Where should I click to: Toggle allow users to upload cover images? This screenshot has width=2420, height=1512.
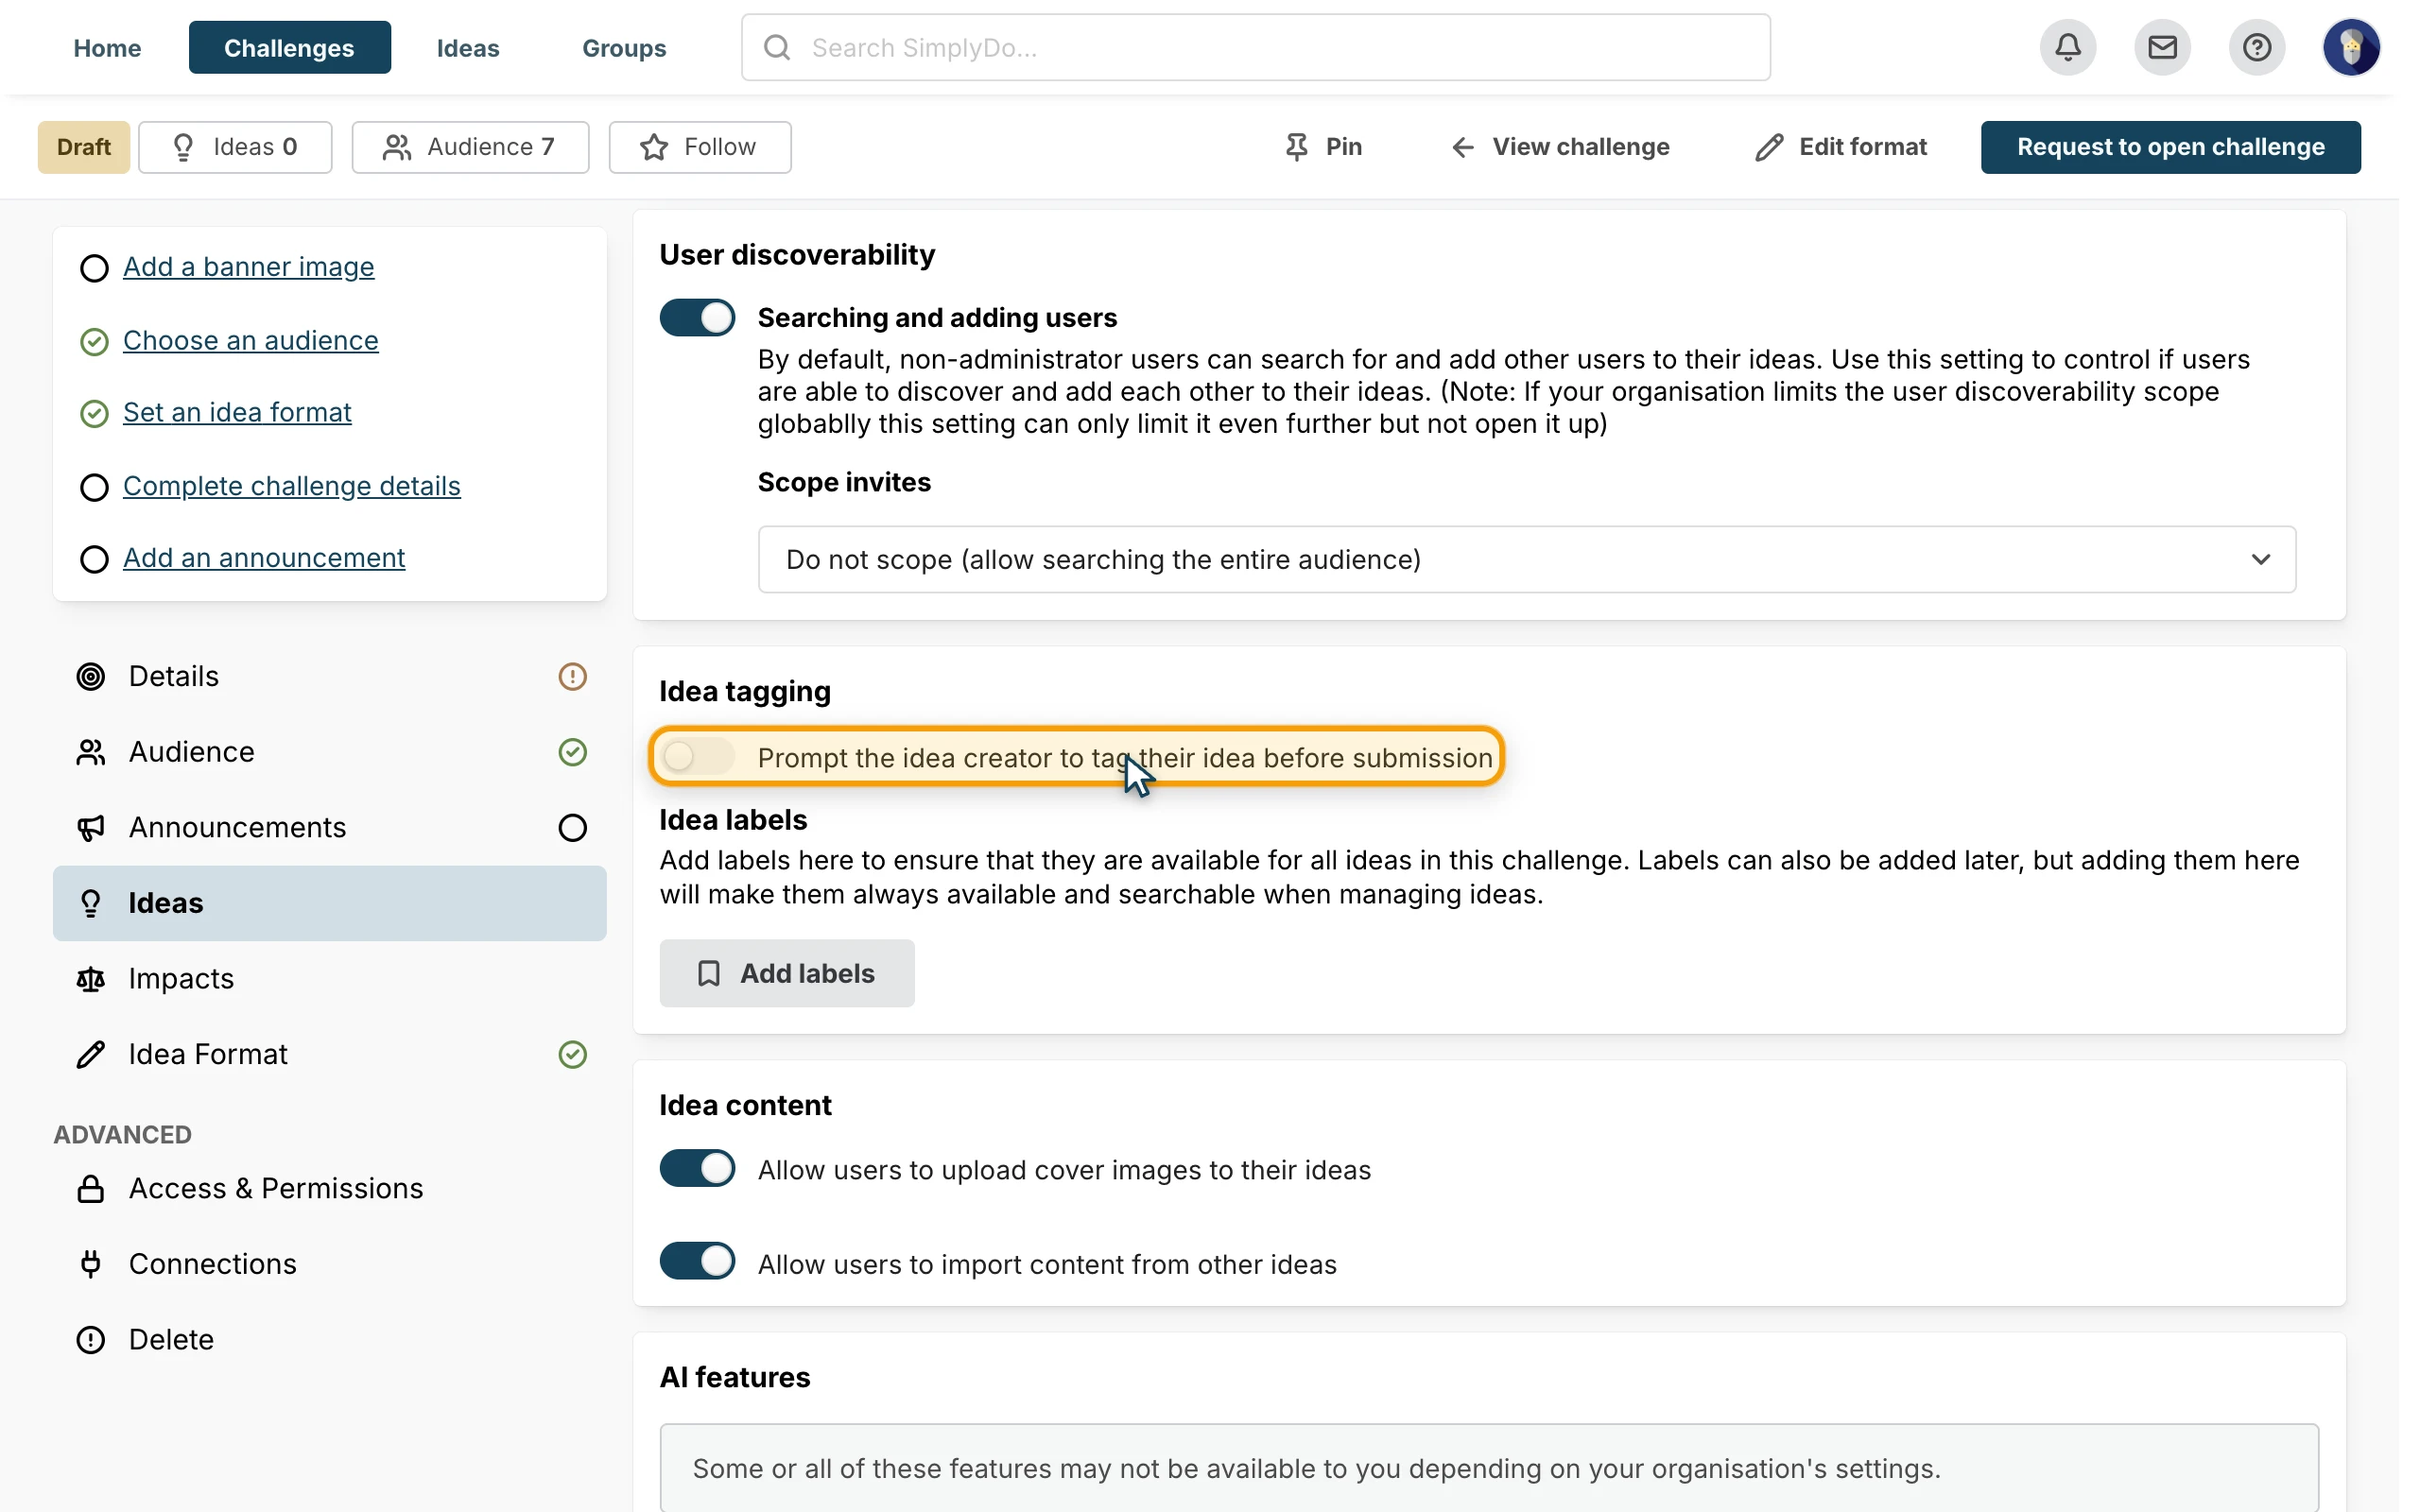pos(697,1169)
